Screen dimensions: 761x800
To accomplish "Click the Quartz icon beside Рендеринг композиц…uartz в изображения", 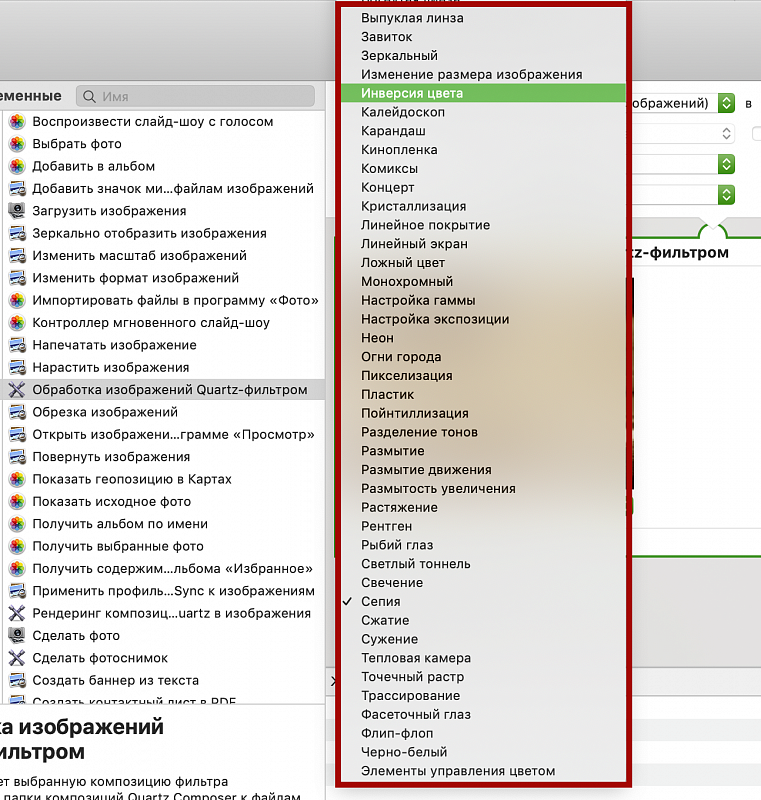I will pyautogui.click(x=17, y=613).
